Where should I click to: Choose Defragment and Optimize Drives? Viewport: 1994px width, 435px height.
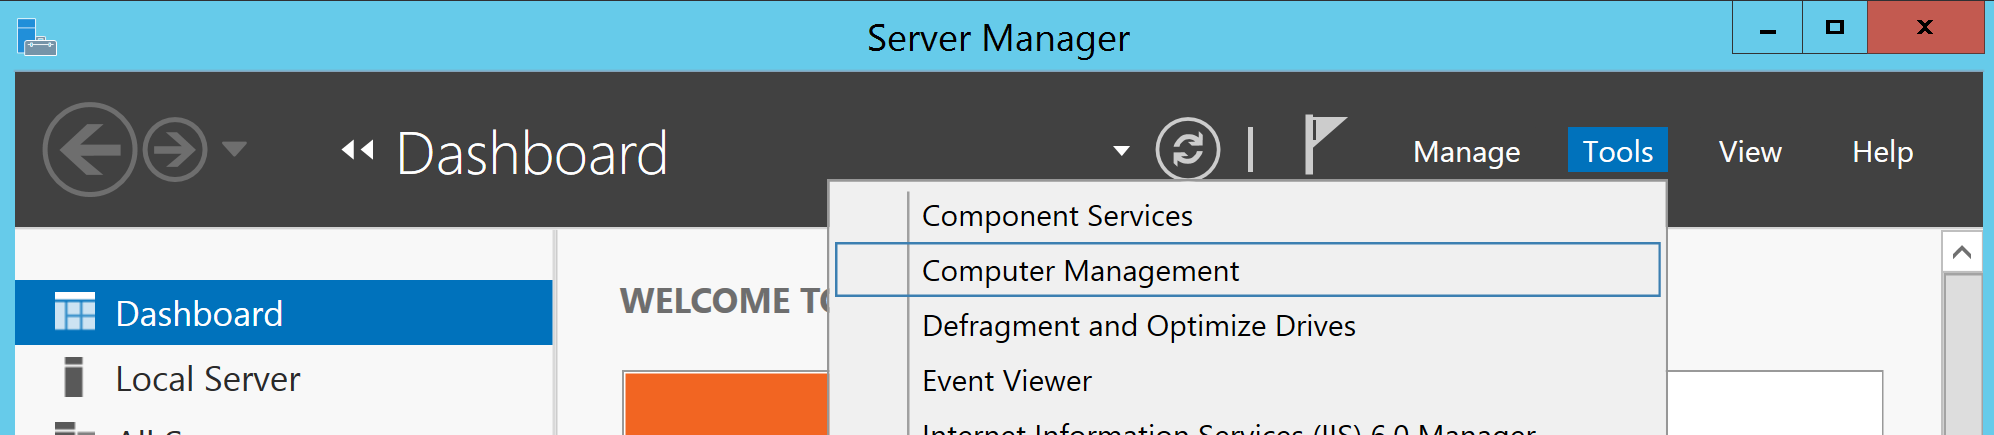[1248, 326]
